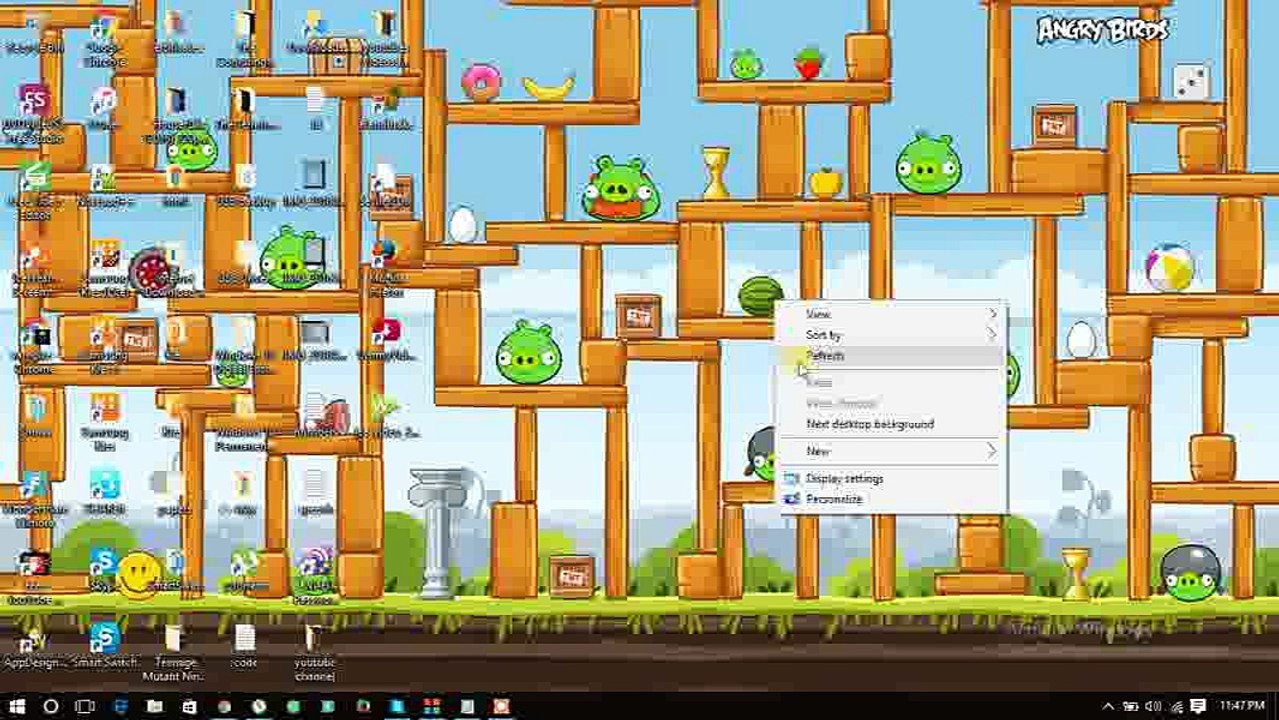This screenshot has height=720, width=1279.
Task: Open the New submenu
Action: click(892, 451)
